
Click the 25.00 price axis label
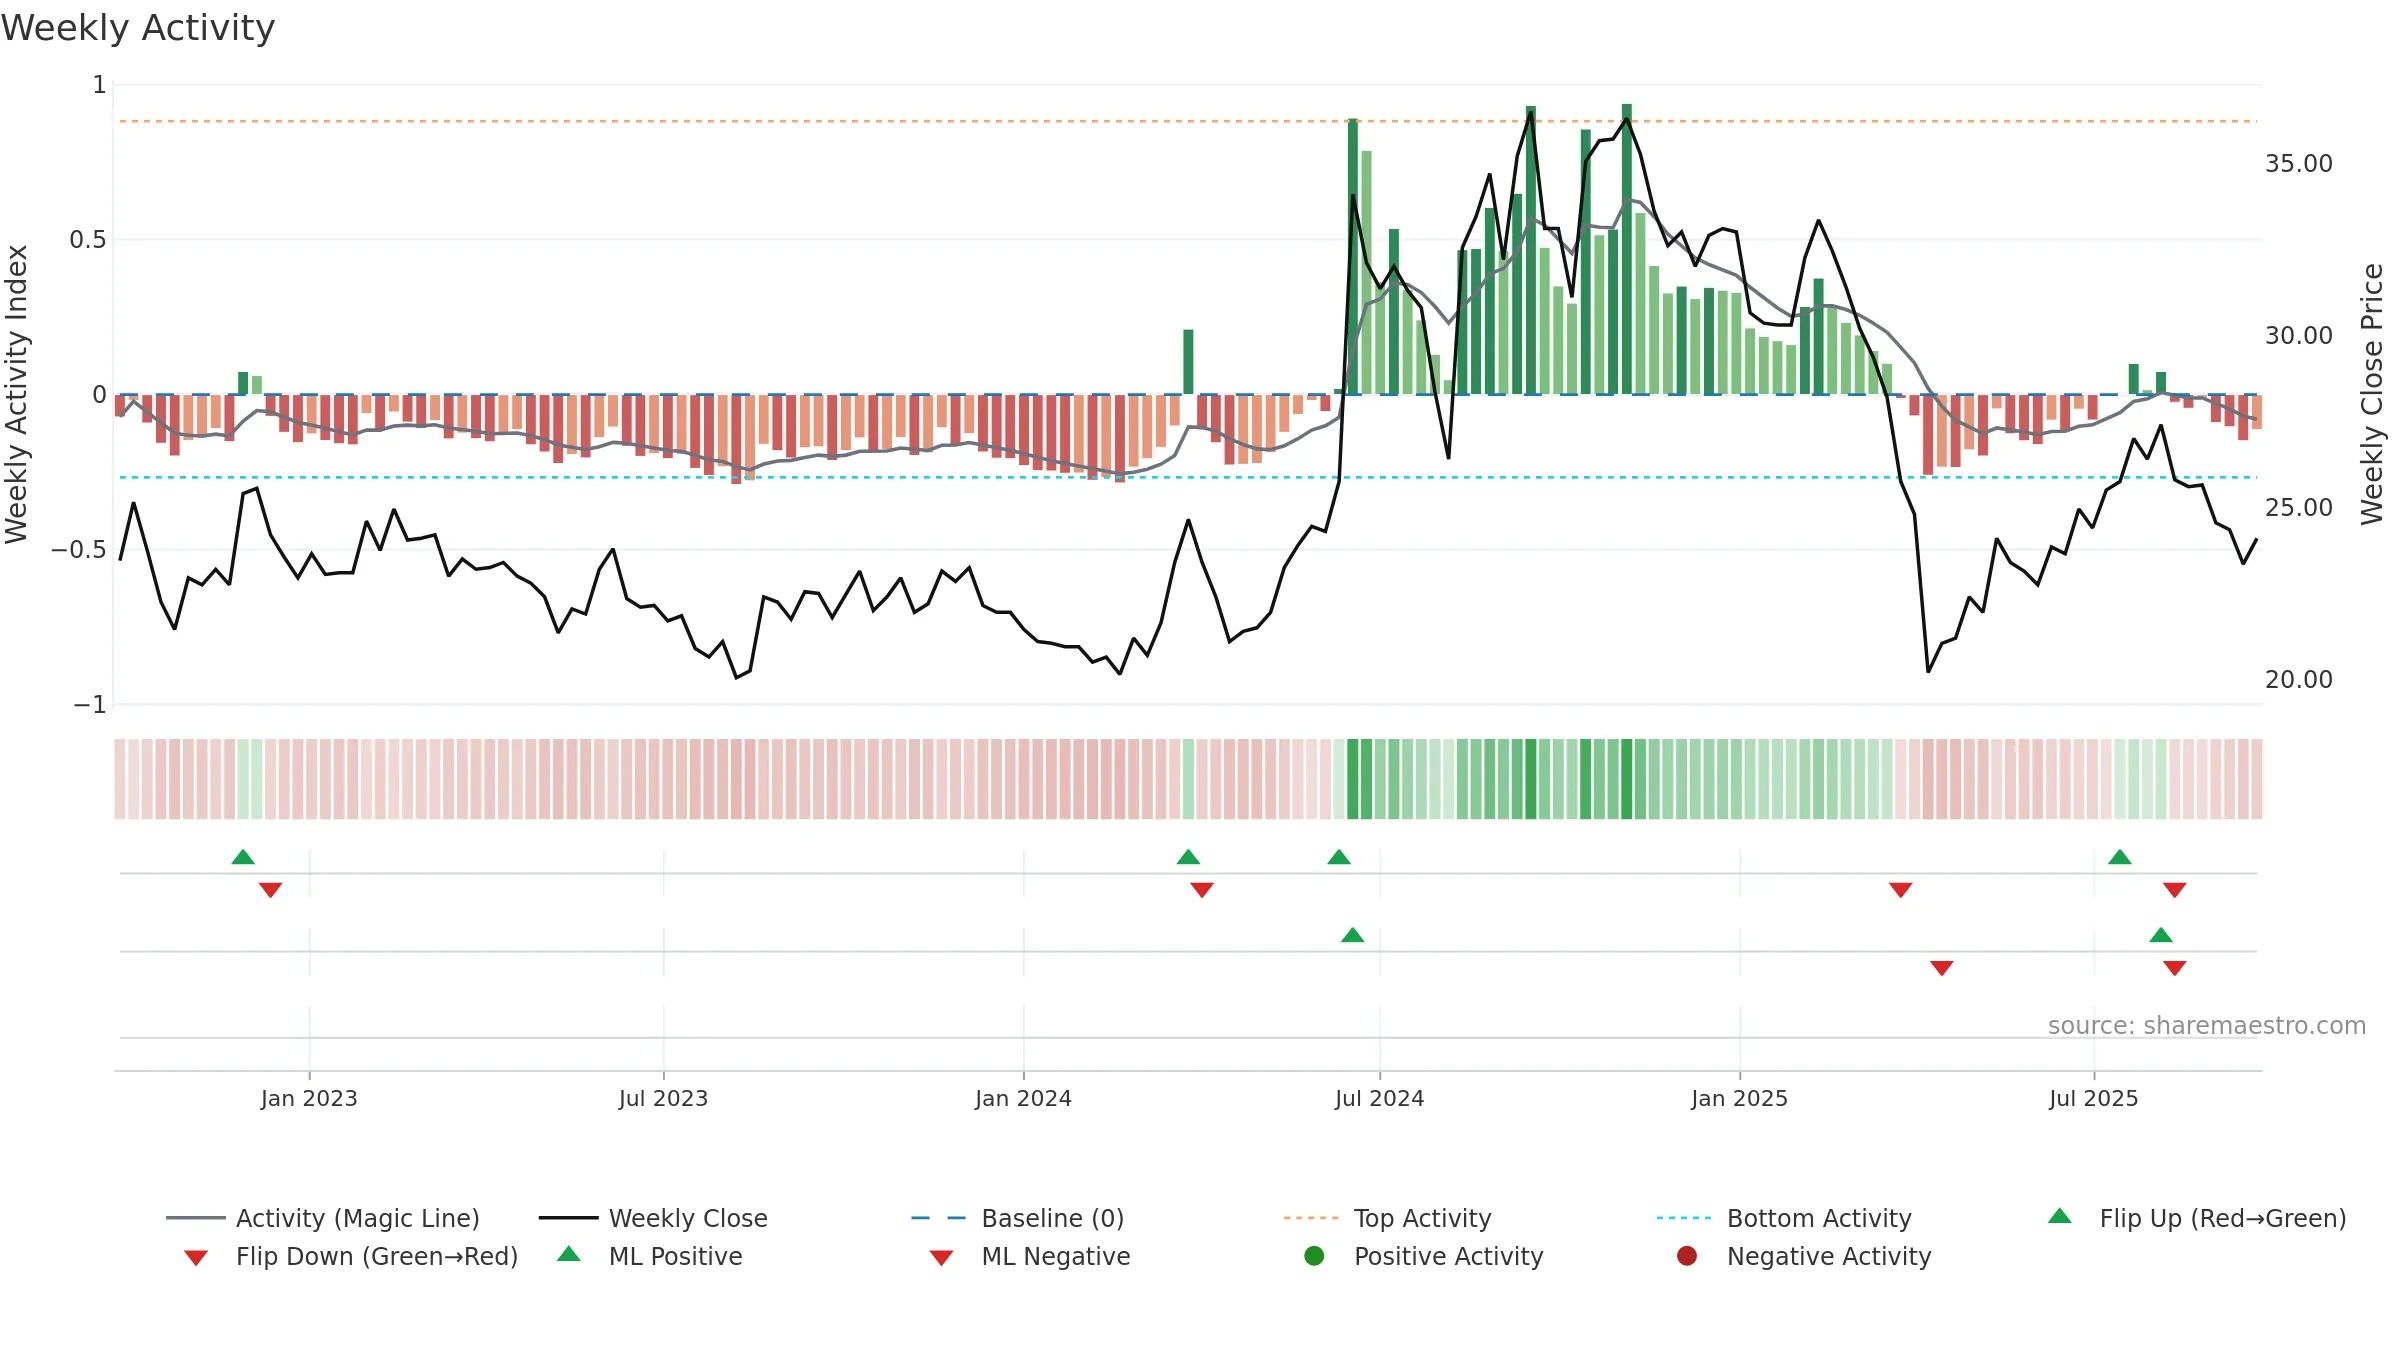2298,507
